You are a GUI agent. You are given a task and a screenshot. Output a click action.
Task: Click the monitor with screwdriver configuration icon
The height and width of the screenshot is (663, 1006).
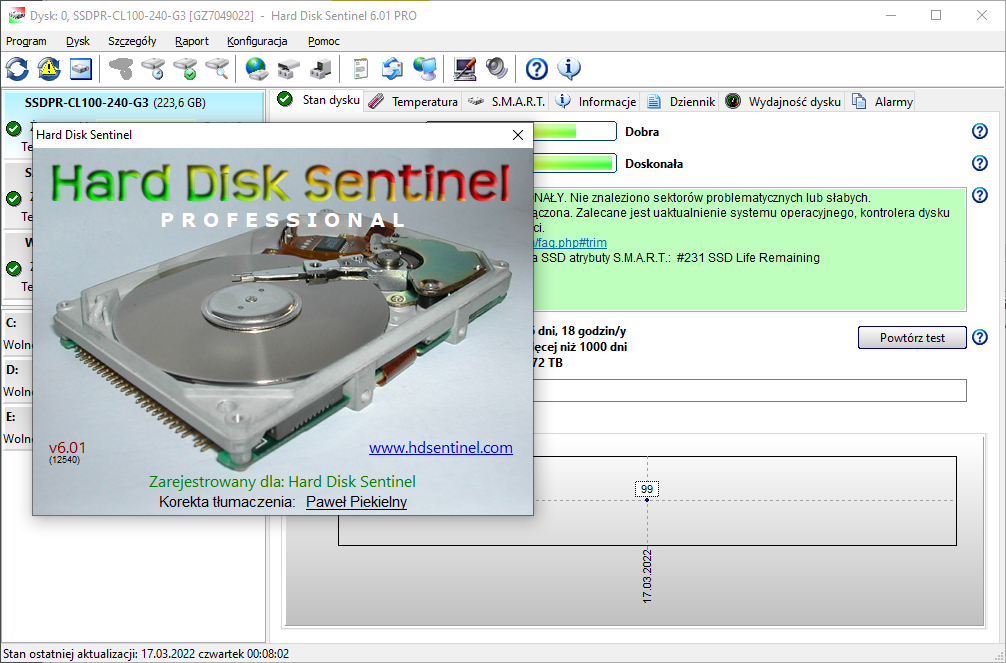pos(465,69)
